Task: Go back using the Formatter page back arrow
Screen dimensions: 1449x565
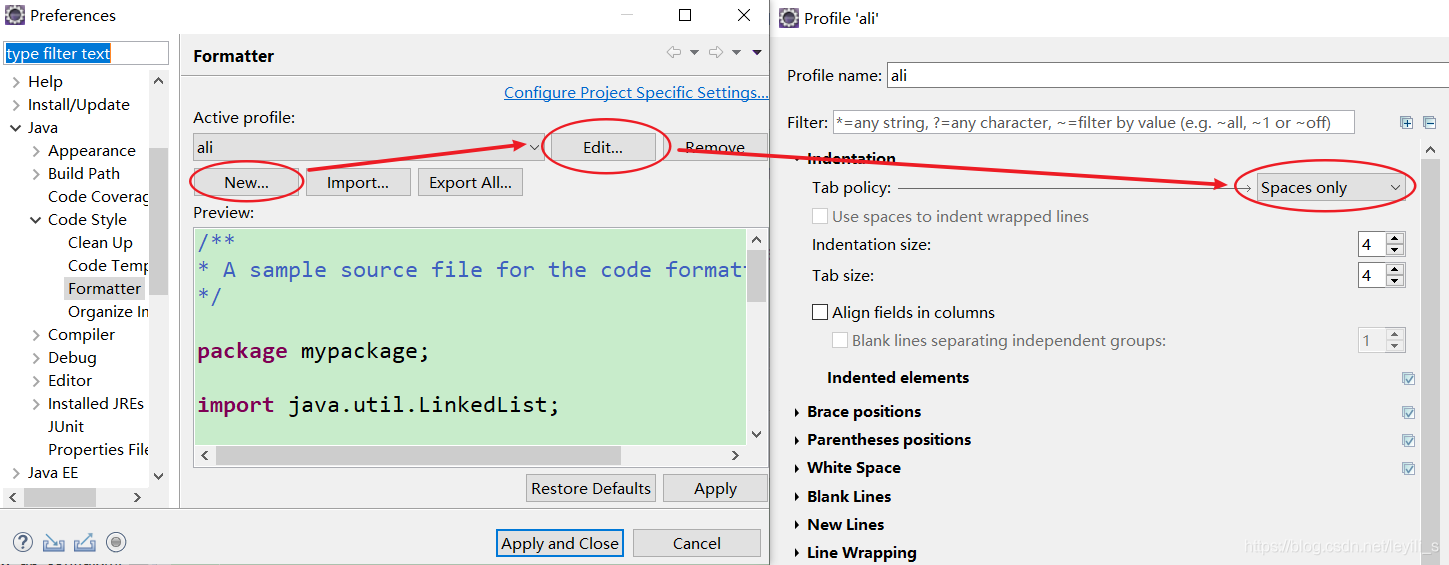Action: point(673,53)
